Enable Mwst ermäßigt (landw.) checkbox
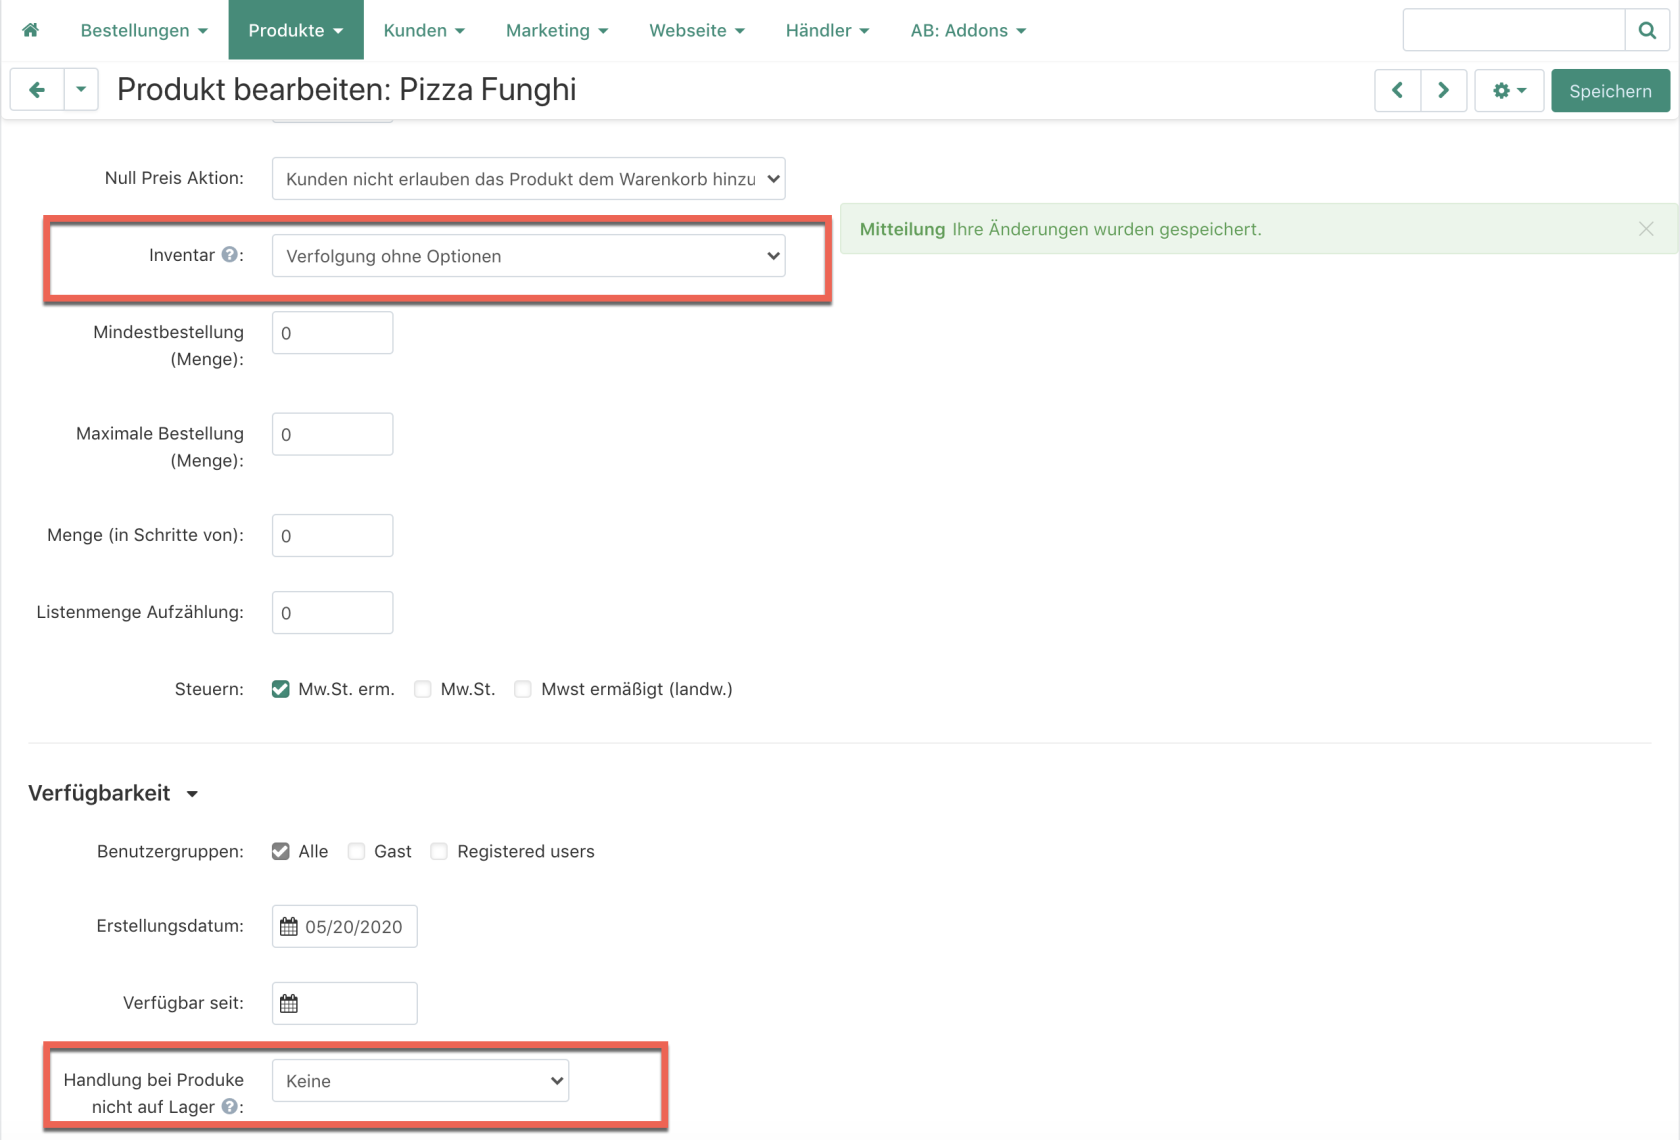This screenshot has width=1680, height=1140. (523, 689)
